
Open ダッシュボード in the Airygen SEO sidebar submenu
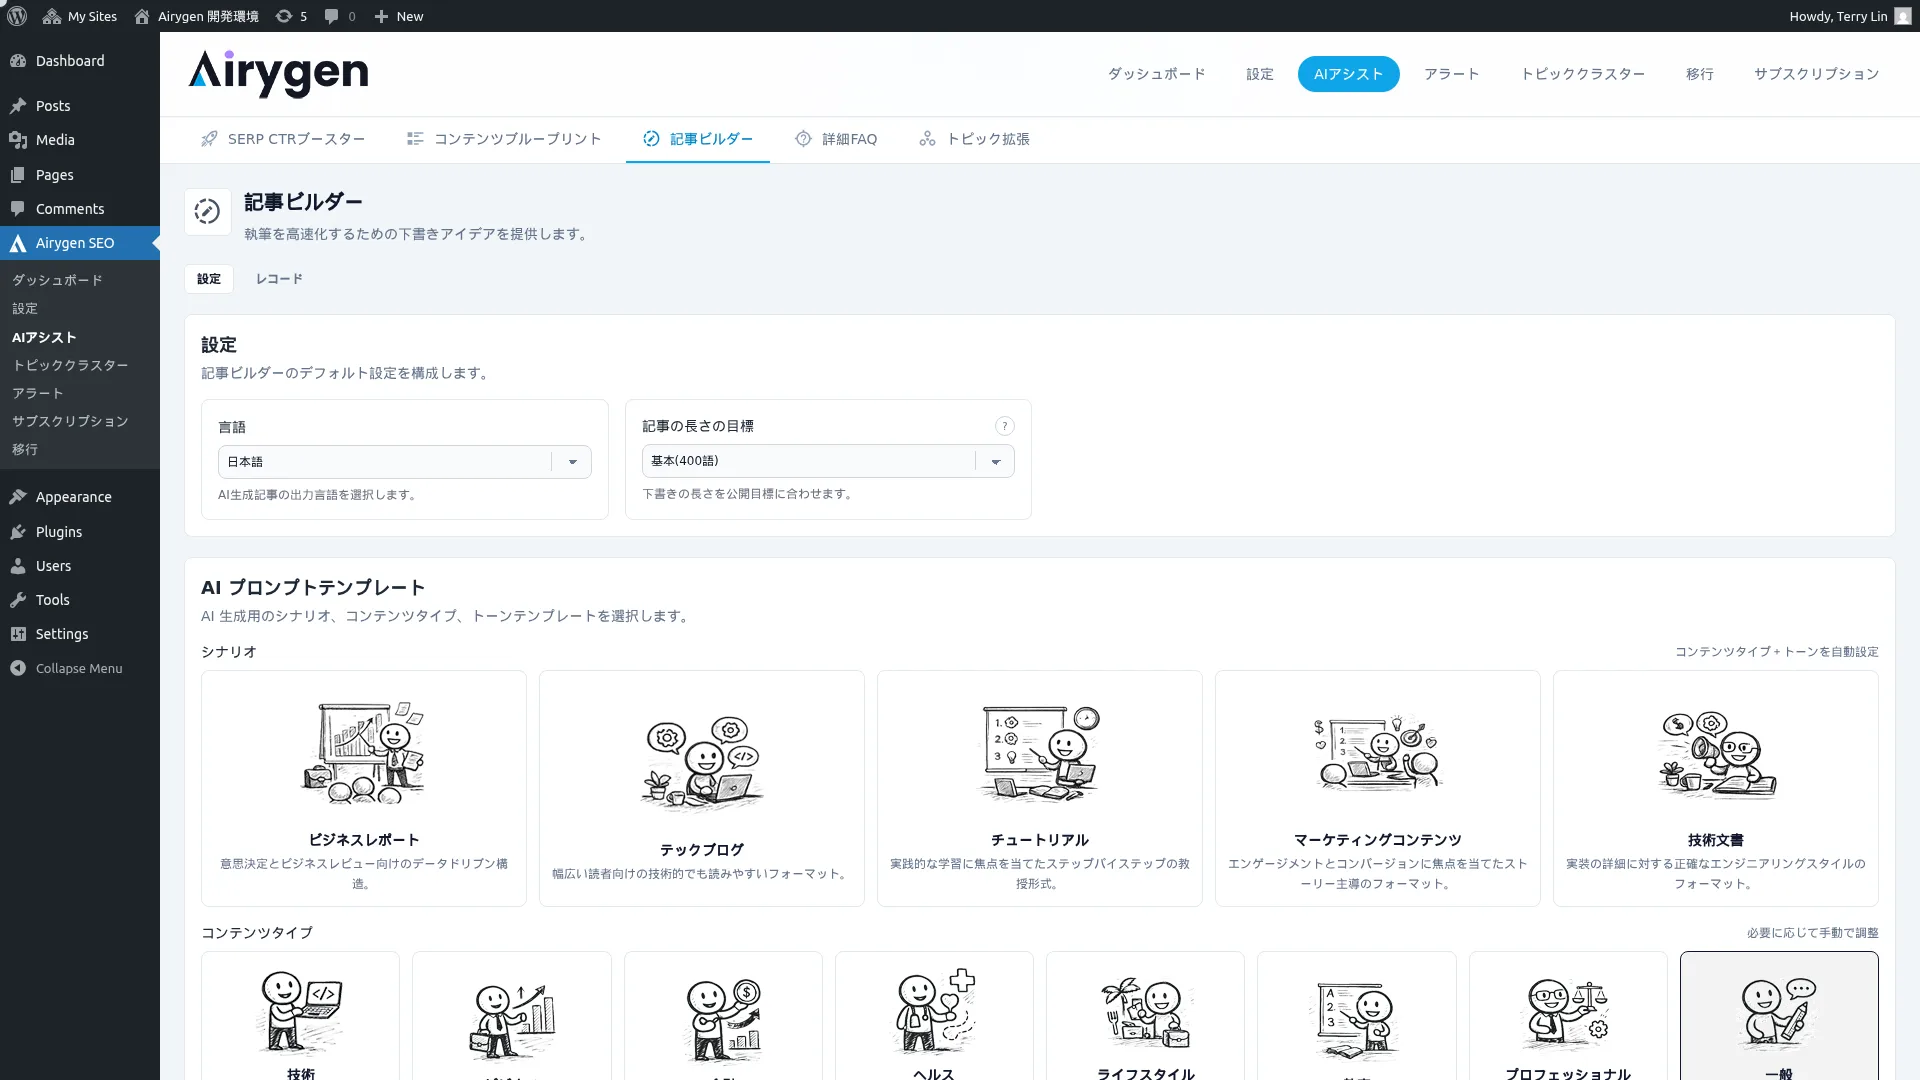(58, 281)
